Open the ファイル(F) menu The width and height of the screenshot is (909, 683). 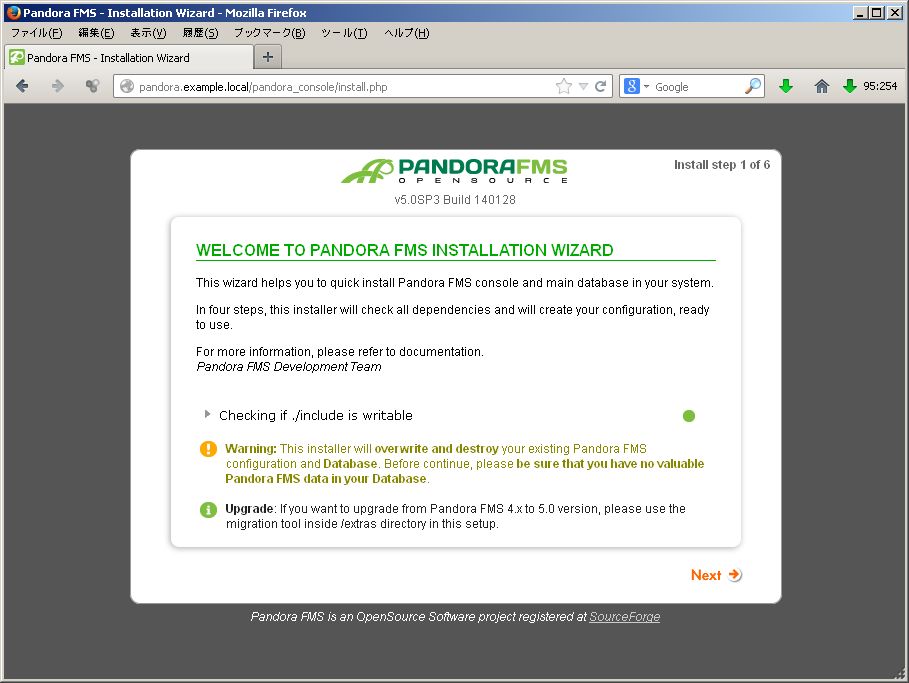pyautogui.click(x=37, y=33)
